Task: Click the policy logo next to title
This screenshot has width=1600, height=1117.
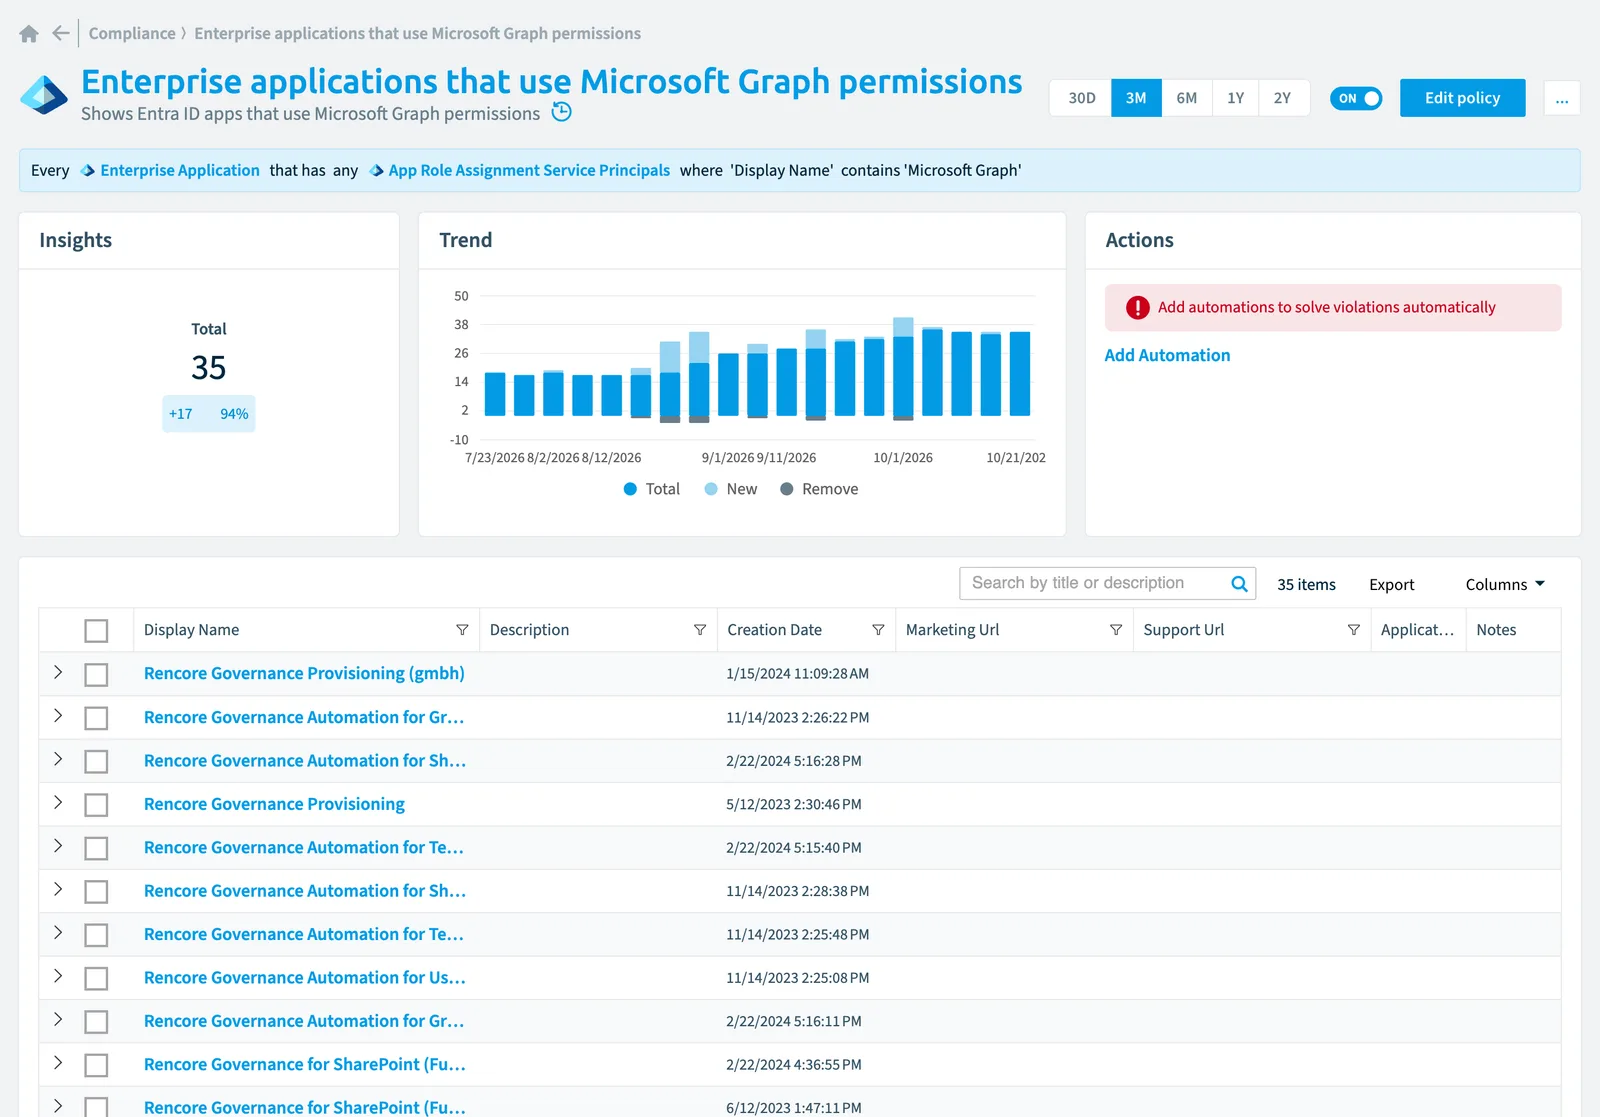Action: pos(44,96)
